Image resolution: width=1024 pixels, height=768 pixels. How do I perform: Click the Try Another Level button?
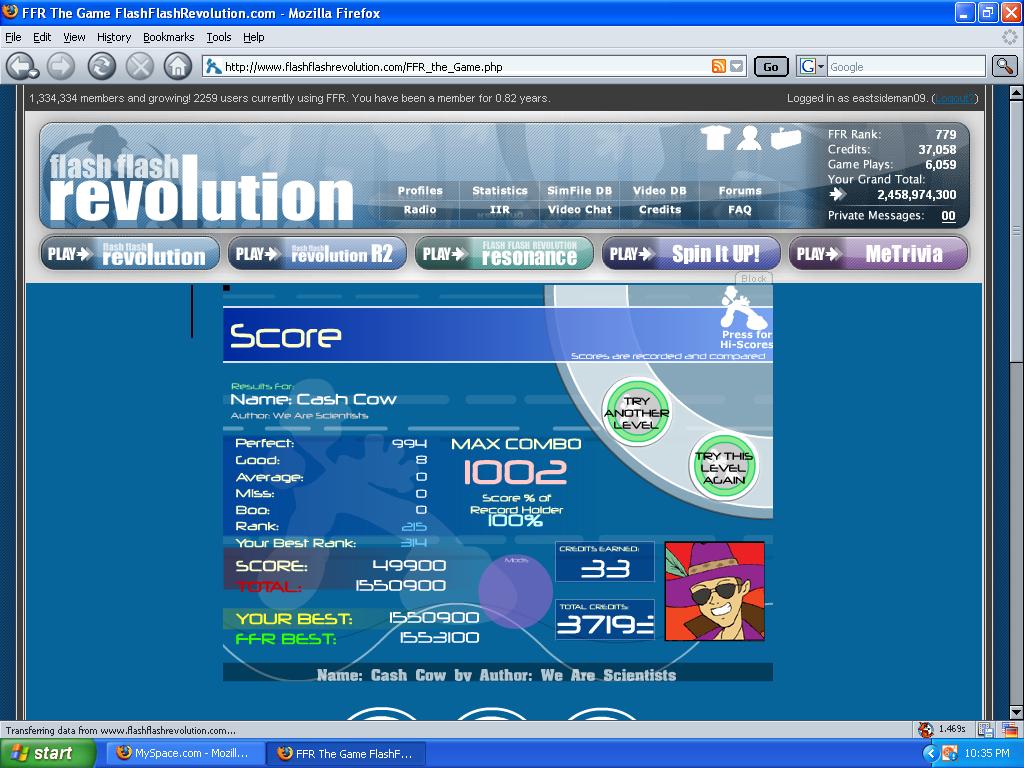click(636, 412)
